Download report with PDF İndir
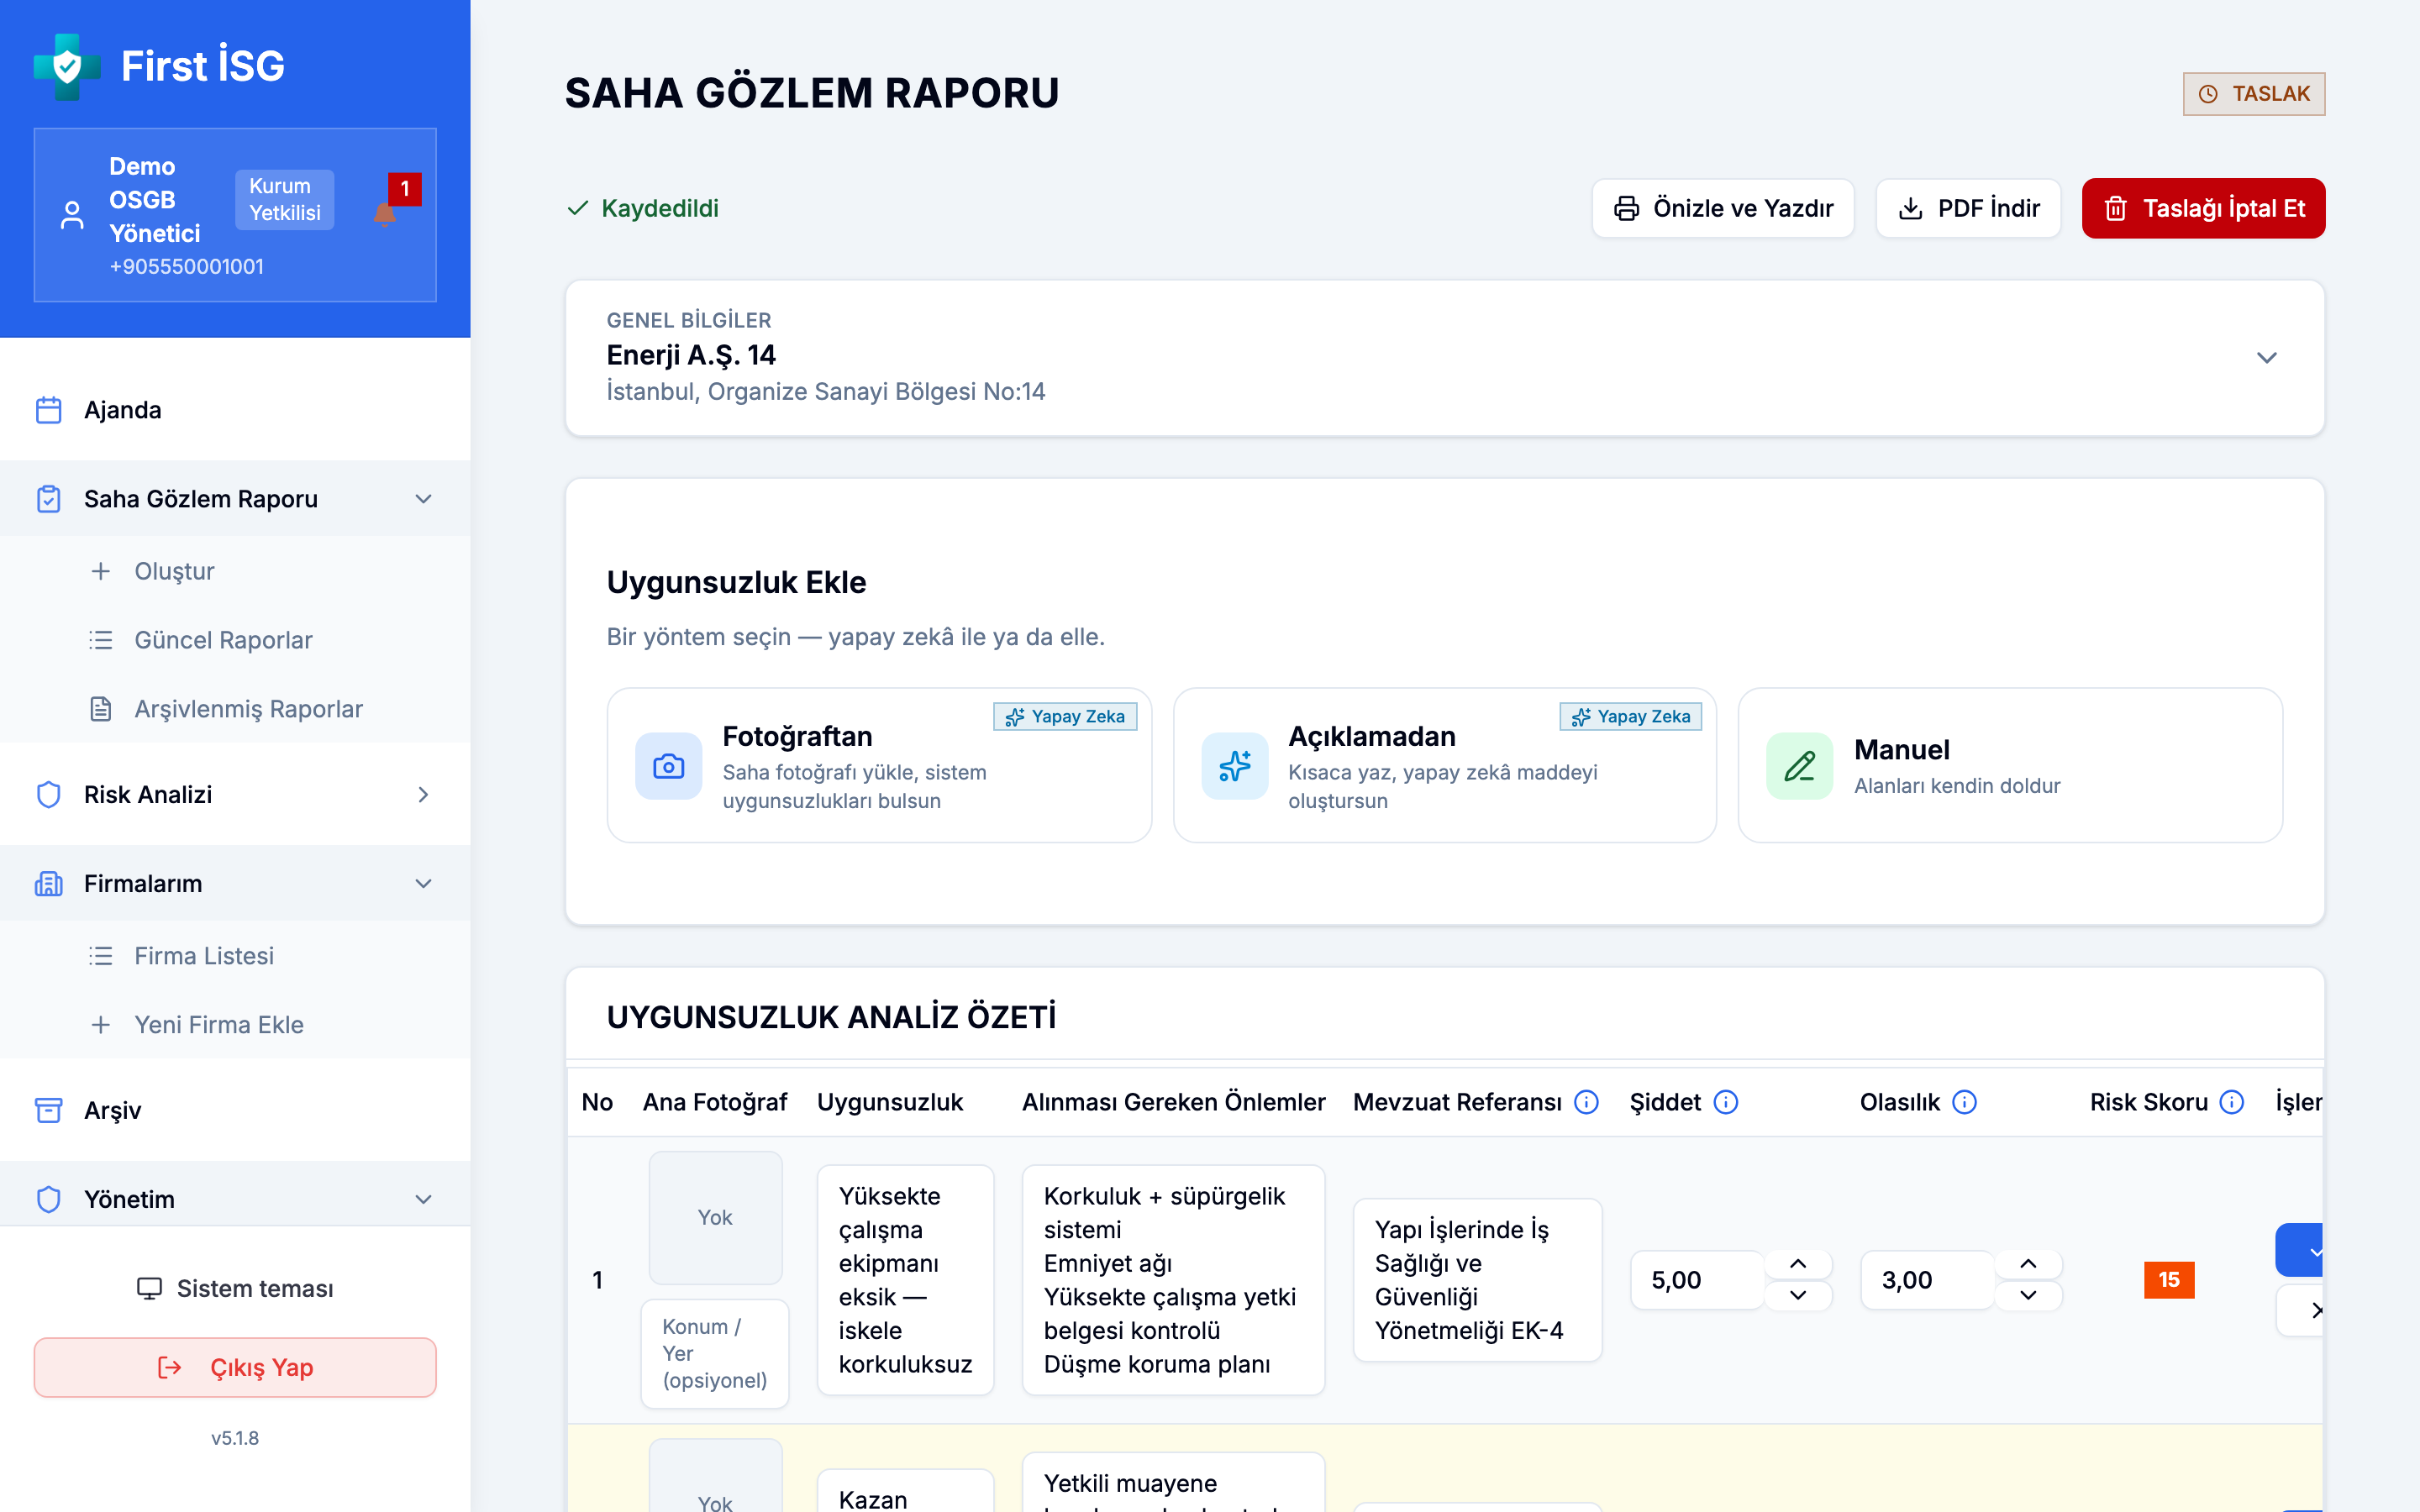 (1968, 208)
